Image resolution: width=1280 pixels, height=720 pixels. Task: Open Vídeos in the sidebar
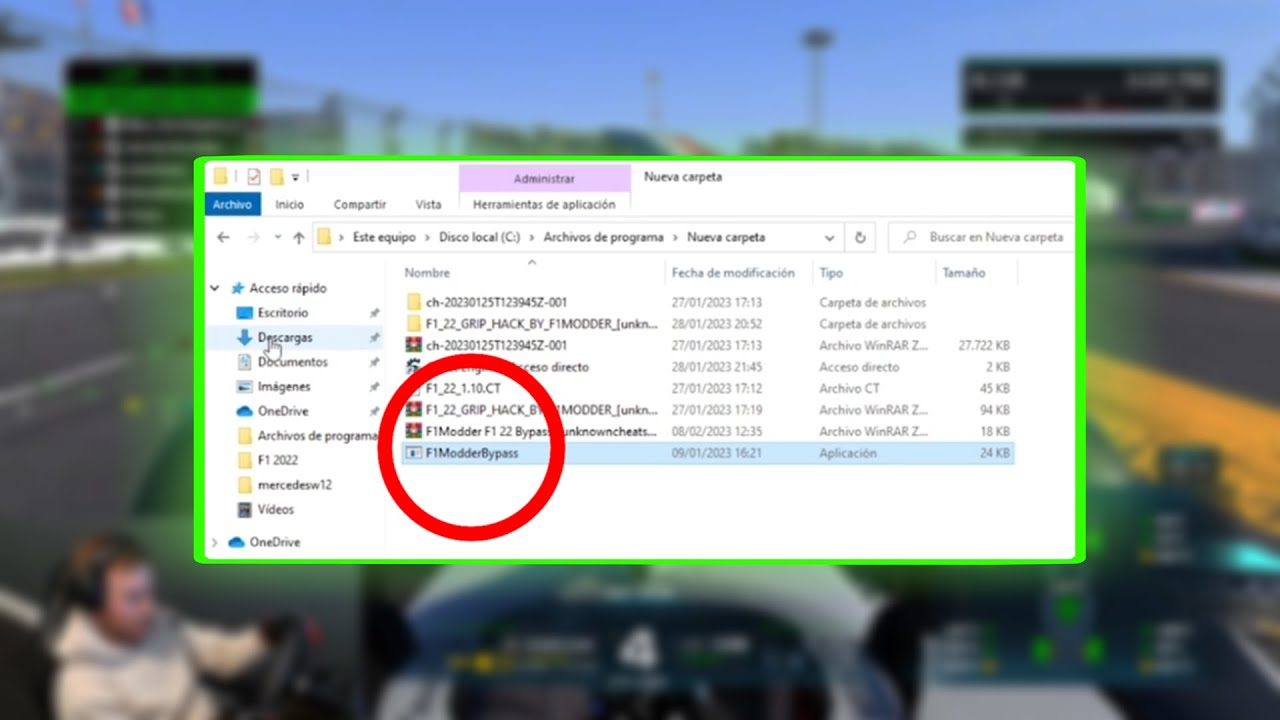276,510
